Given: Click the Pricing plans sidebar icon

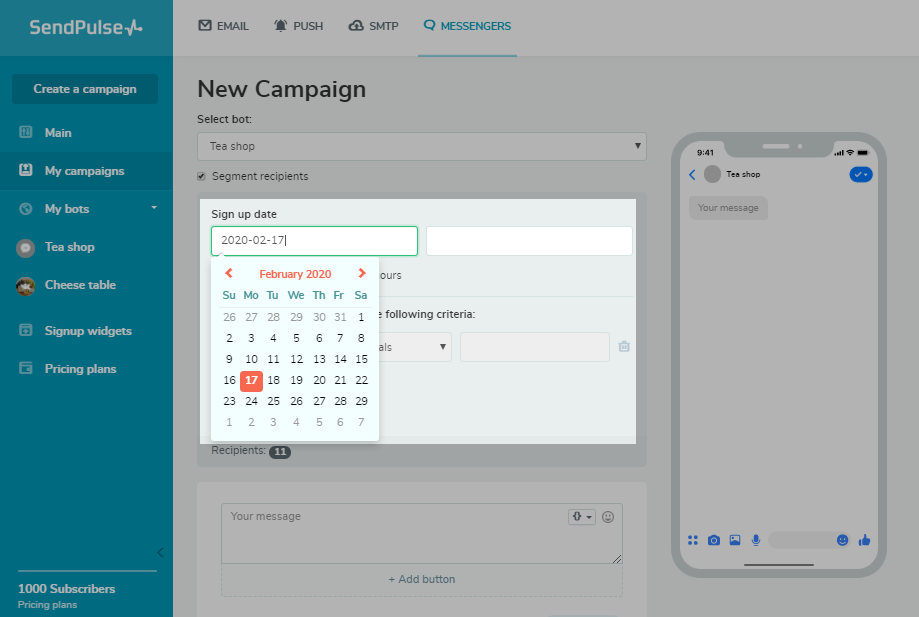Looking at the screenshot, I should (26, 368).
